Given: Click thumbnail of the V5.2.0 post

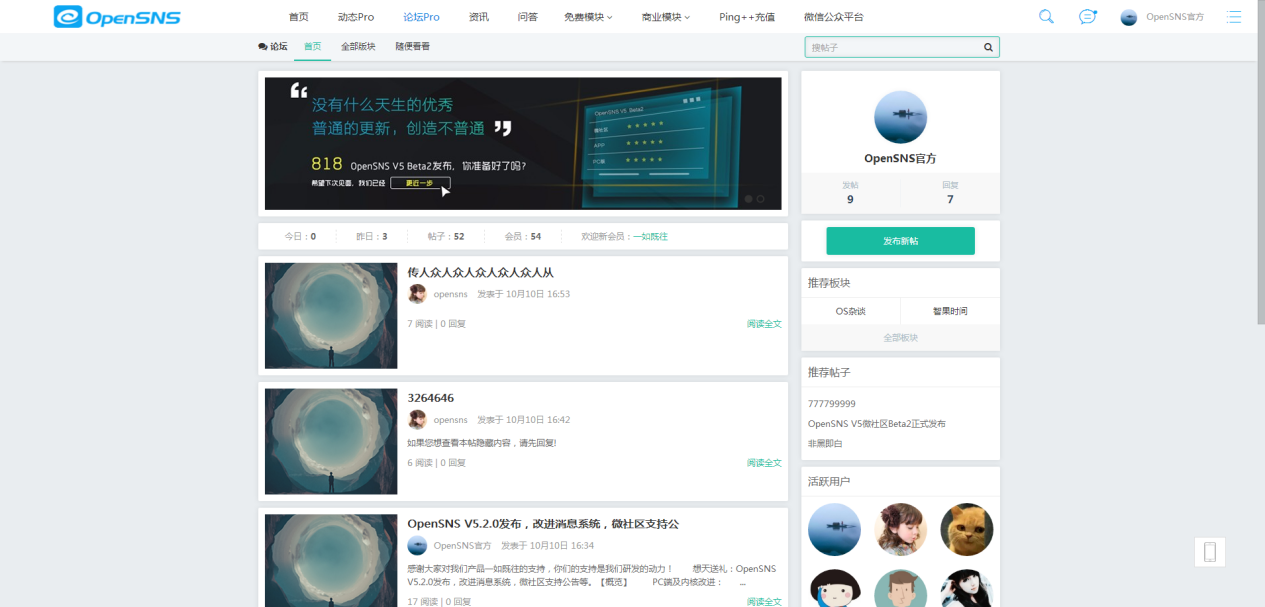Looking at the screenshot, I should coord(331,560).
